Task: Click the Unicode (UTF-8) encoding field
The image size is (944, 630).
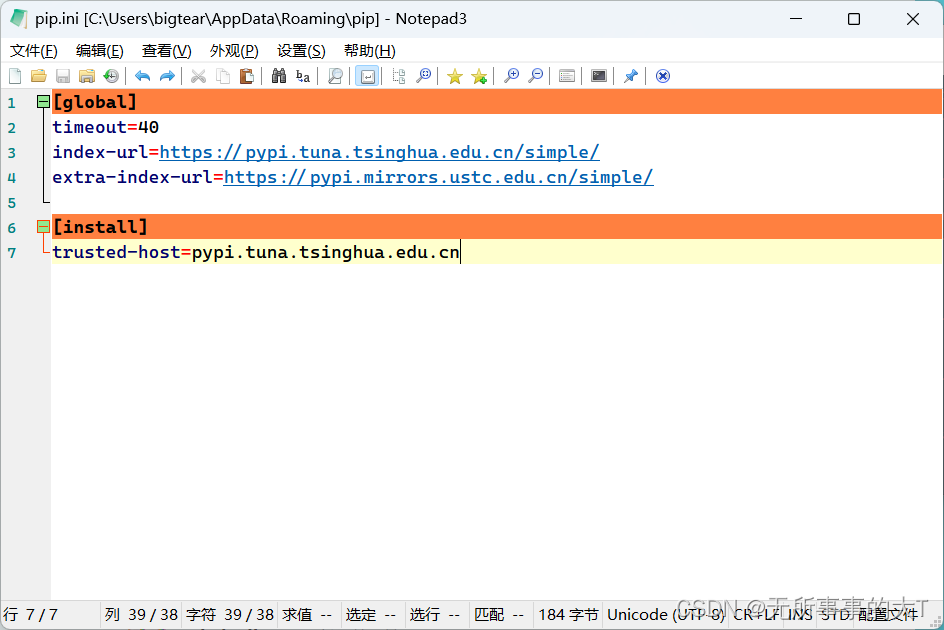Action: click(x=666, y=615)
